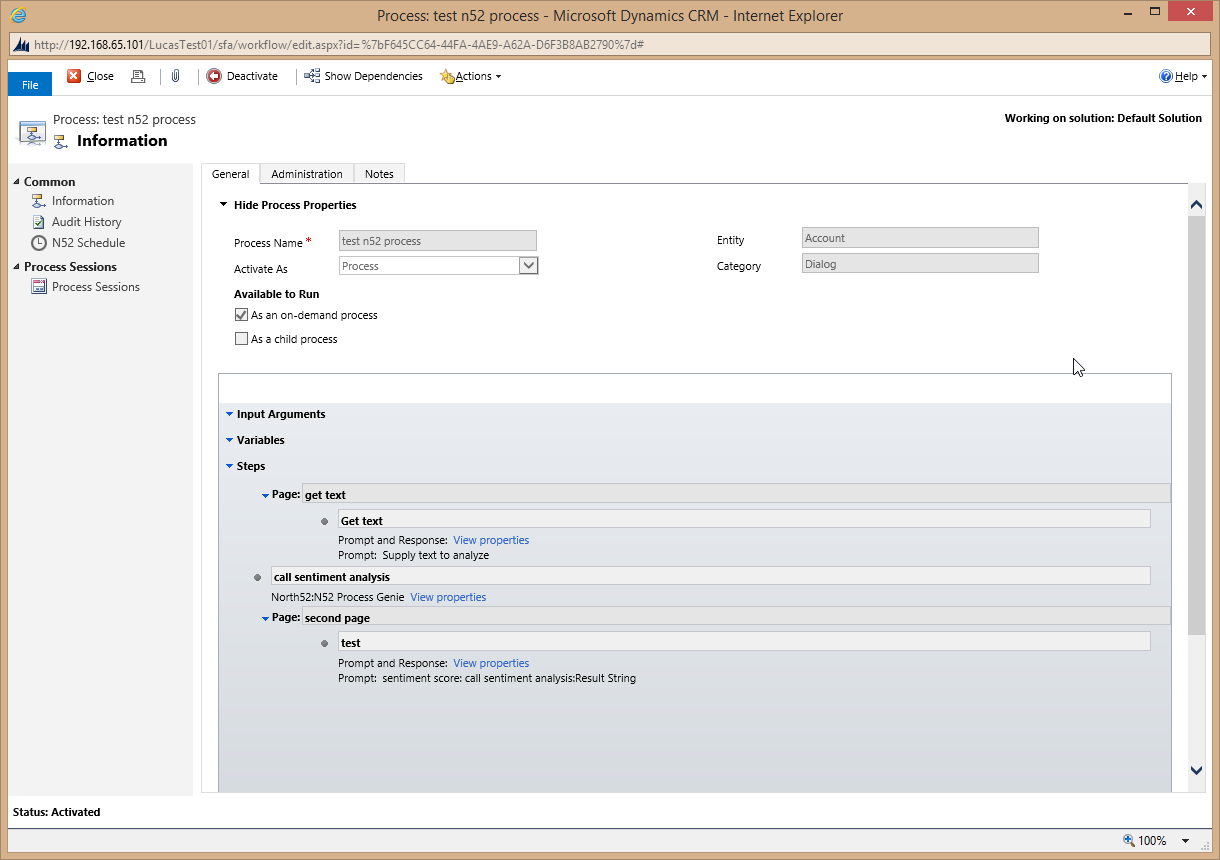Select the 'test' step bullet
The image size is (1220, 860).
324,643
